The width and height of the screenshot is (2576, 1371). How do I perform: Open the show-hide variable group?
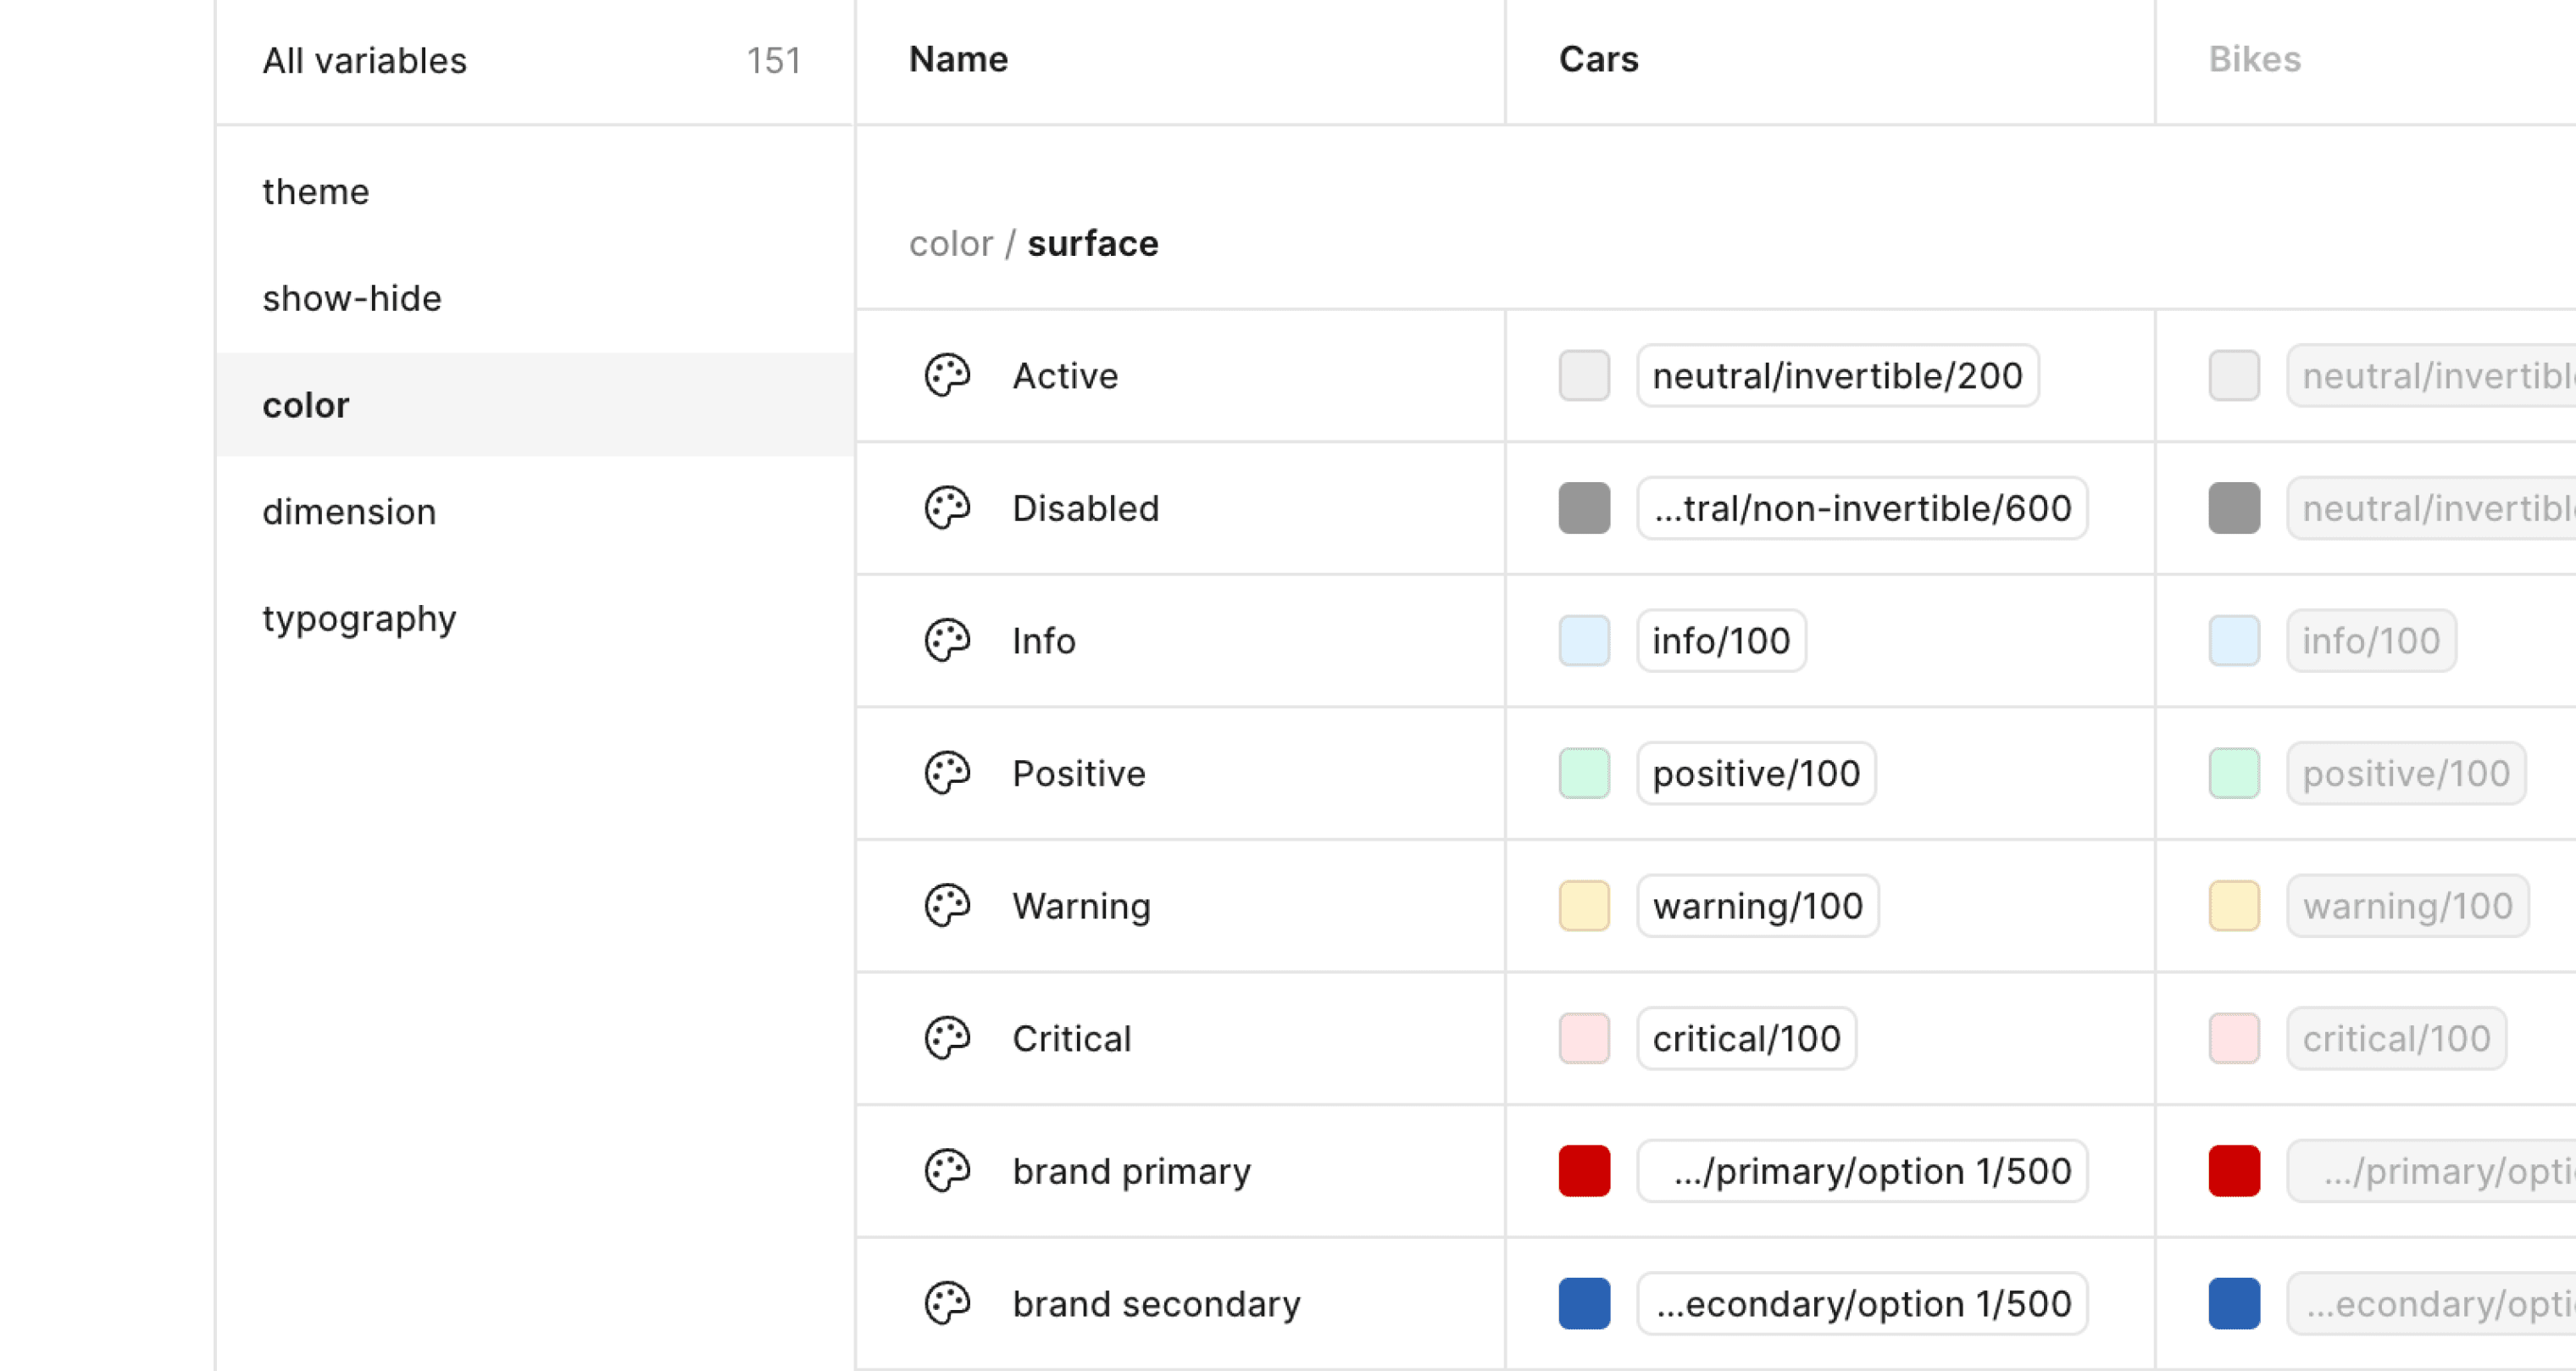coord(352,299)
